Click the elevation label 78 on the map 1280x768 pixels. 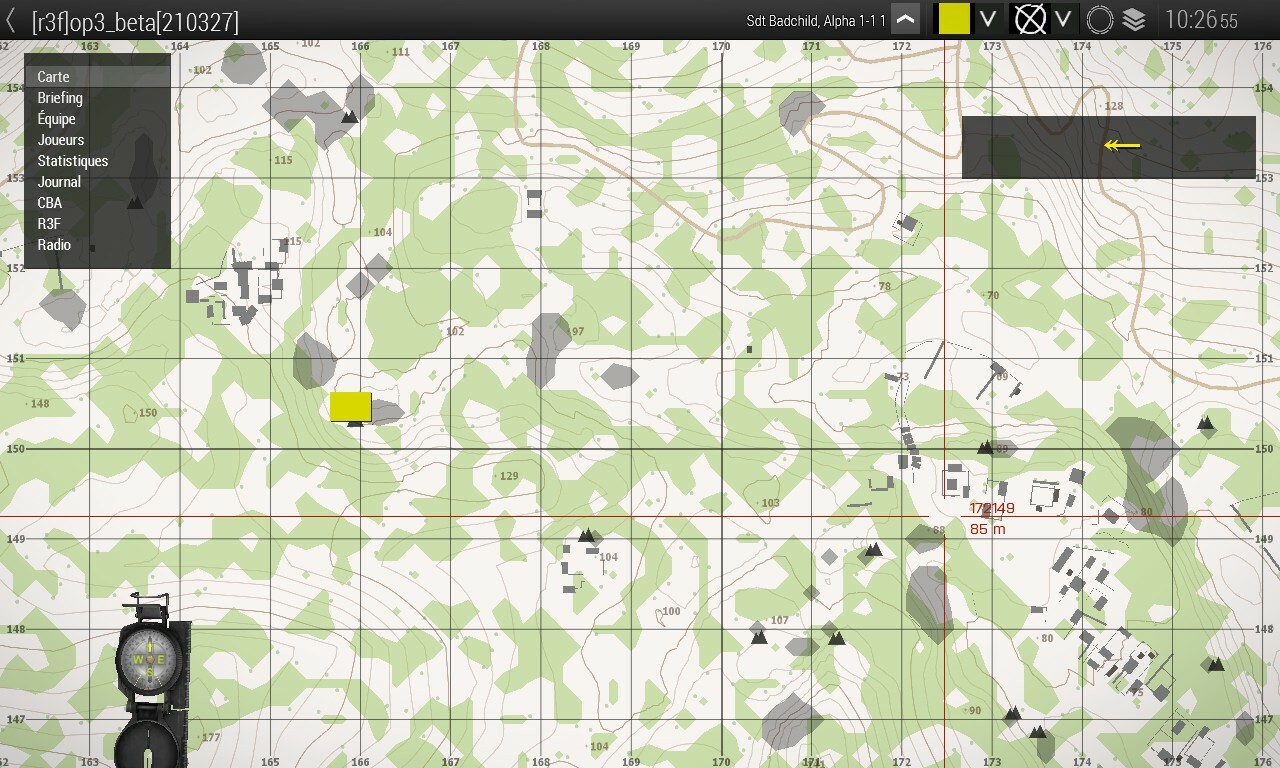click(x=884, y=287)
